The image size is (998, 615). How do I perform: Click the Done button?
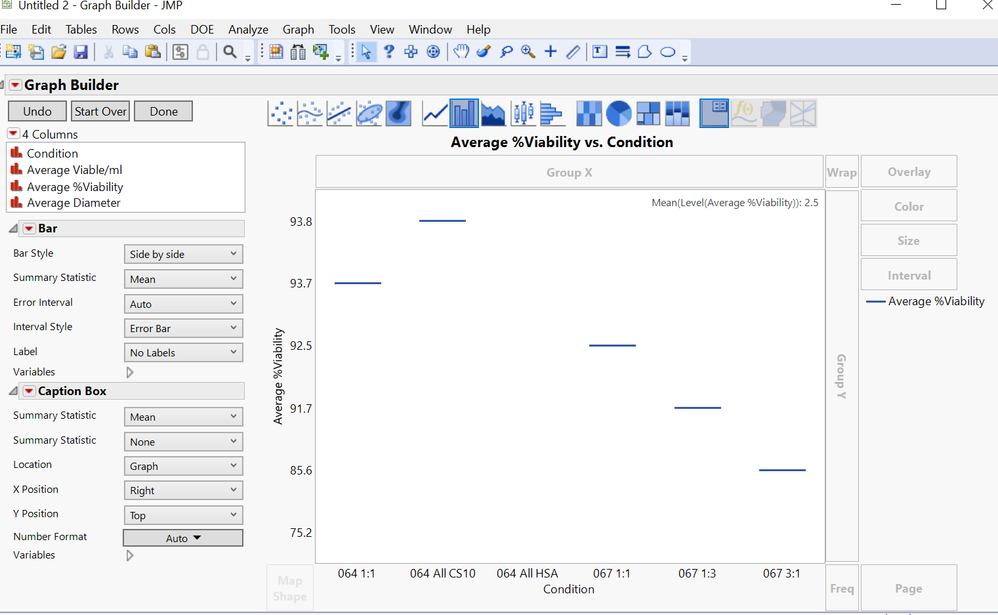tap(163, 110)
